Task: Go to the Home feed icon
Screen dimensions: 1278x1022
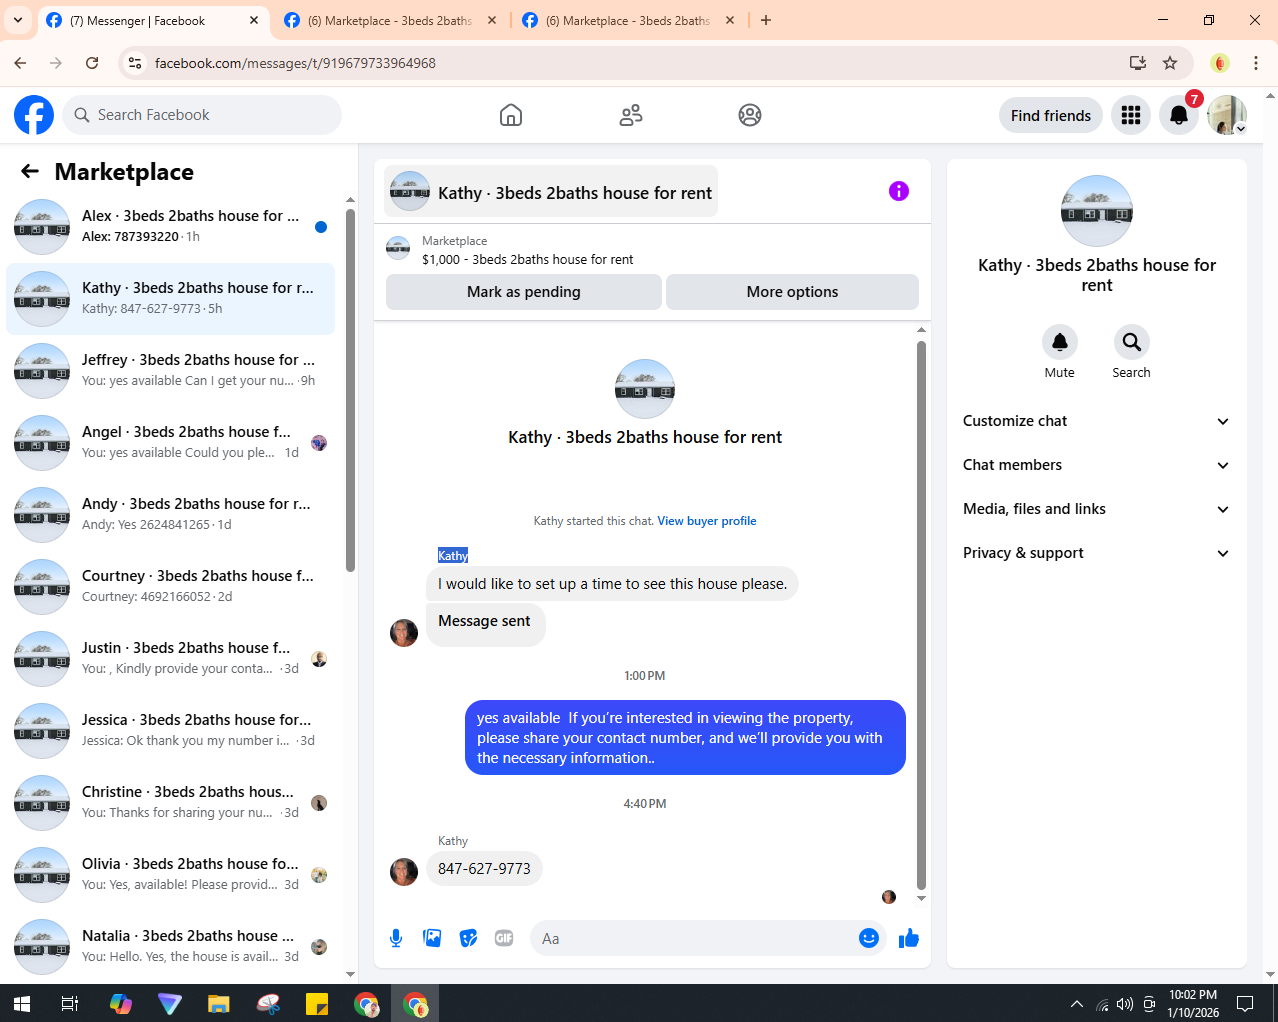Action: click(511, 115)
